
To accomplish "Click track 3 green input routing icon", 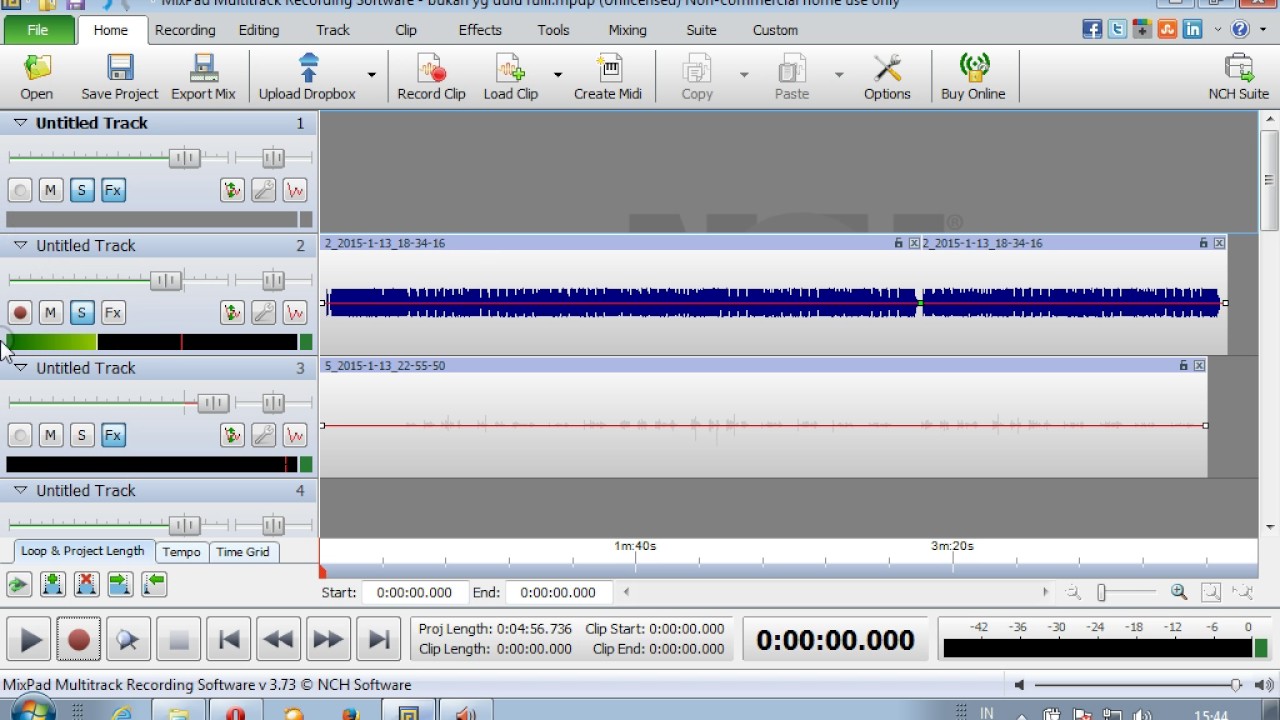I will point(232,435).
